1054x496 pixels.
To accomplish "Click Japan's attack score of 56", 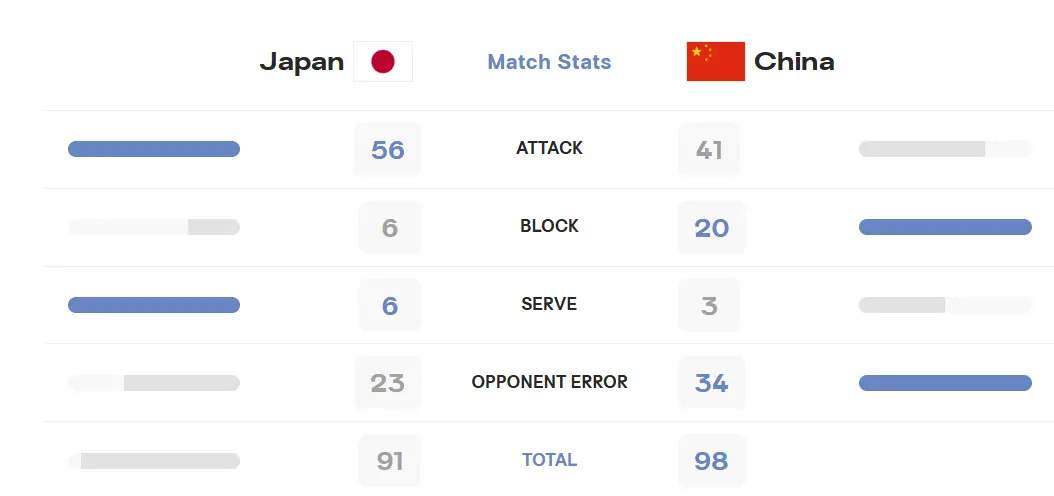I will click(388, 149).
